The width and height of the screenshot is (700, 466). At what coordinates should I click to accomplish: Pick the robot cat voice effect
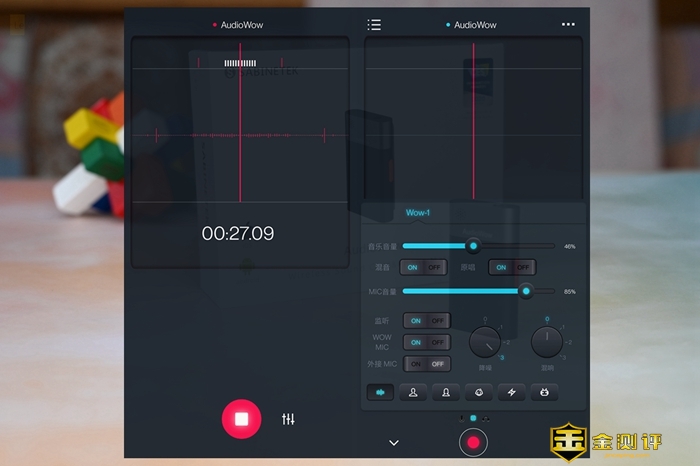click(x=545, y=393)
